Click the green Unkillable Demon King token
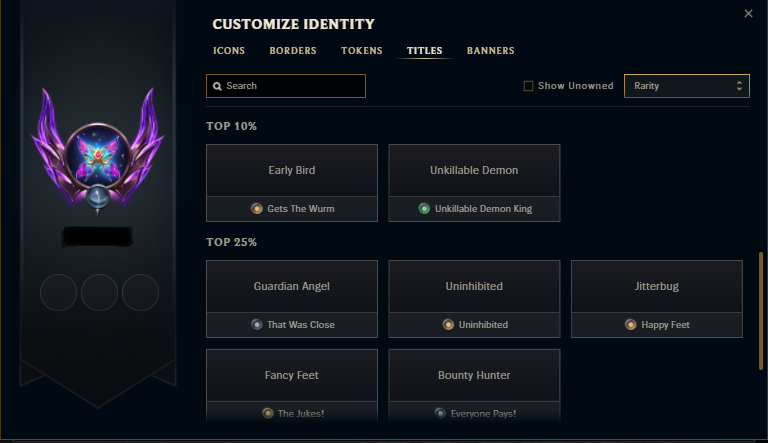 (x=424, y=209)
